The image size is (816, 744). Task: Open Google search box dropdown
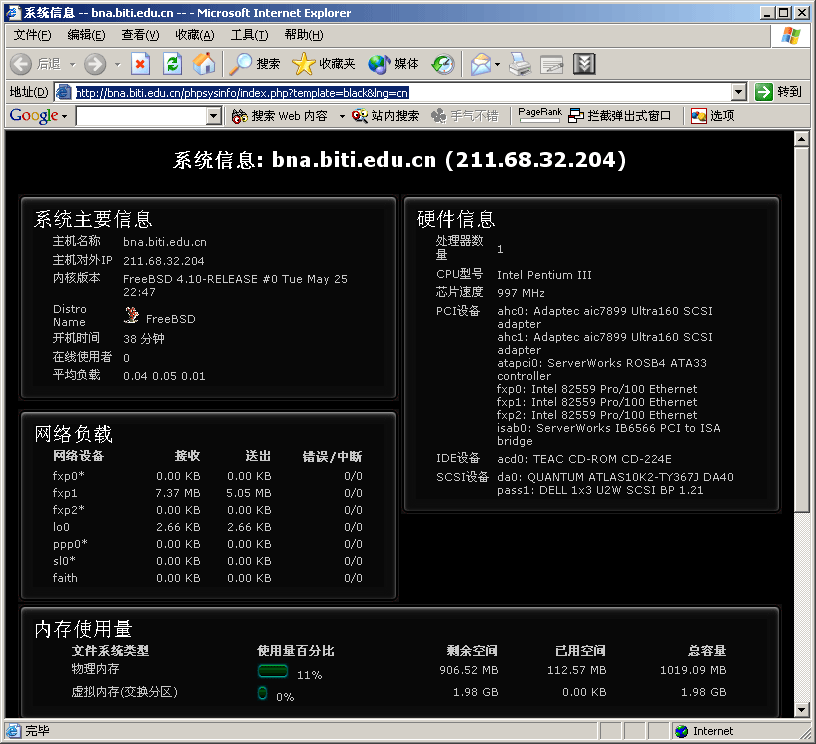coord(213,116)
